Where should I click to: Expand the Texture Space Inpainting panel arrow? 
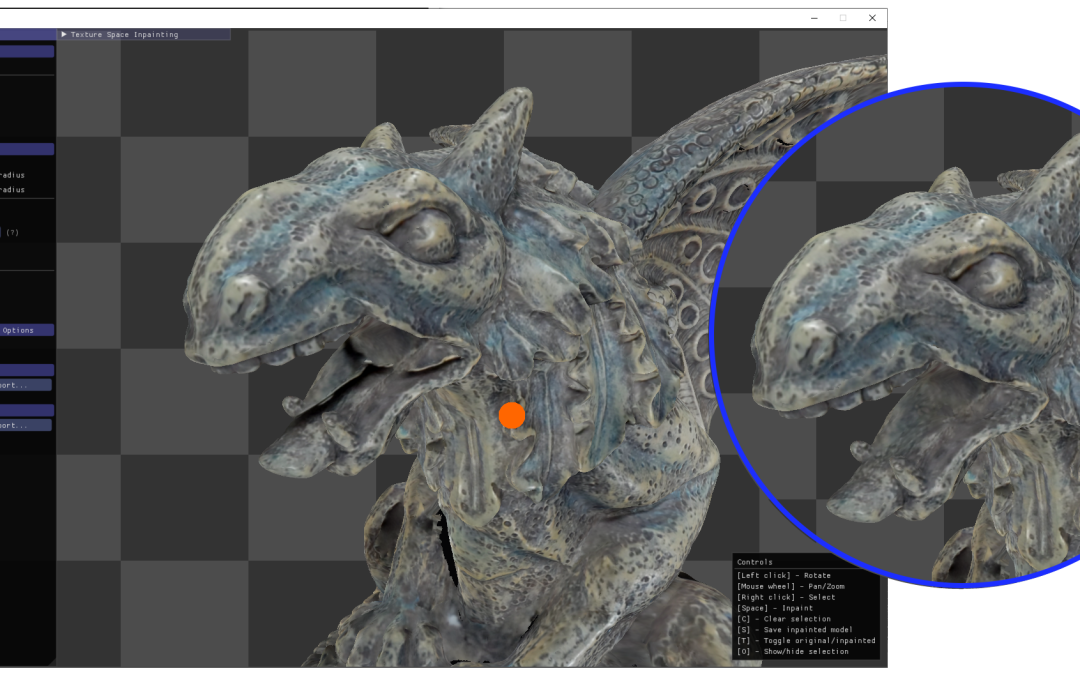[x=64, y=34]
